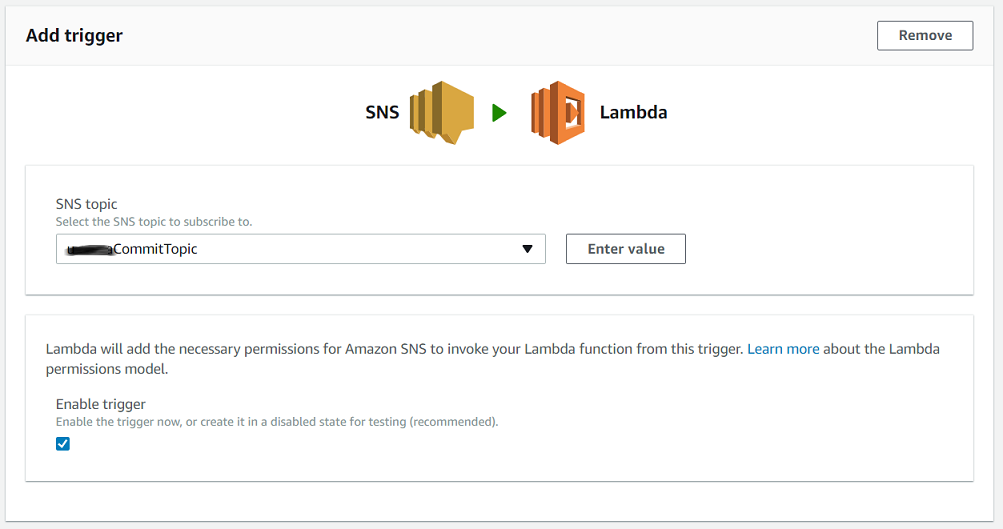Click the Add trigger heading
The height and width of the screenshot is (529, 1003).
click(x=74, y=36)
